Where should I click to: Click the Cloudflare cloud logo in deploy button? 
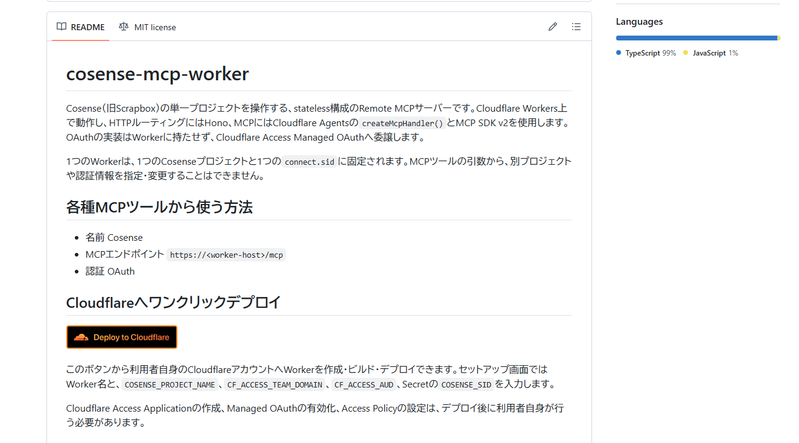point(81,337)
